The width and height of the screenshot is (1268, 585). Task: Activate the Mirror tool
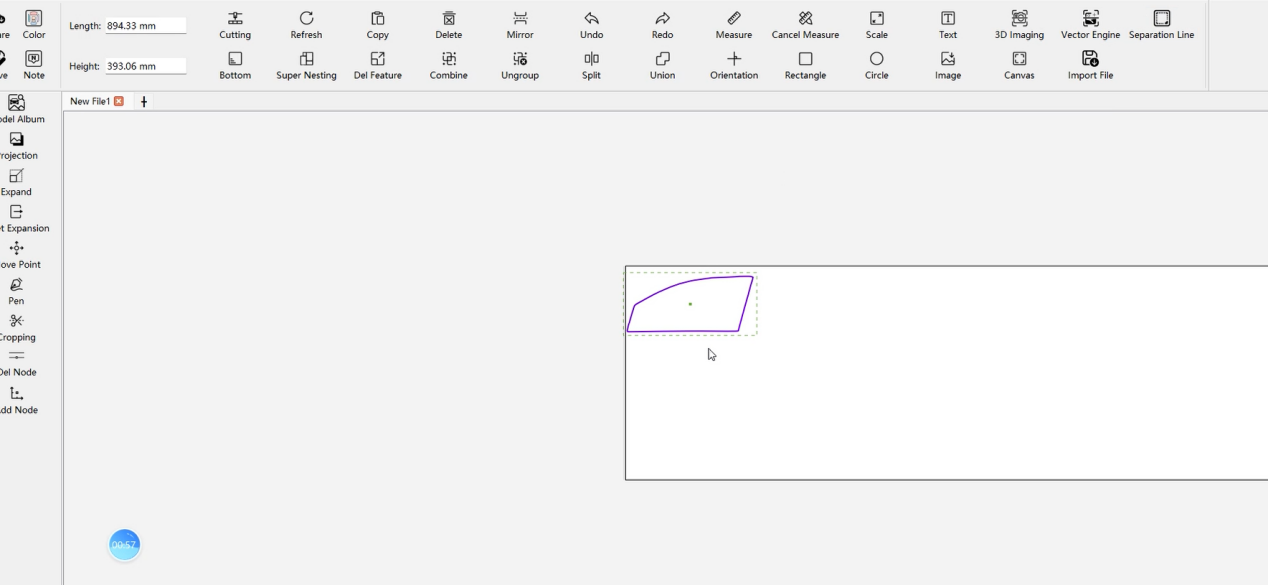(x=519, y=24)
